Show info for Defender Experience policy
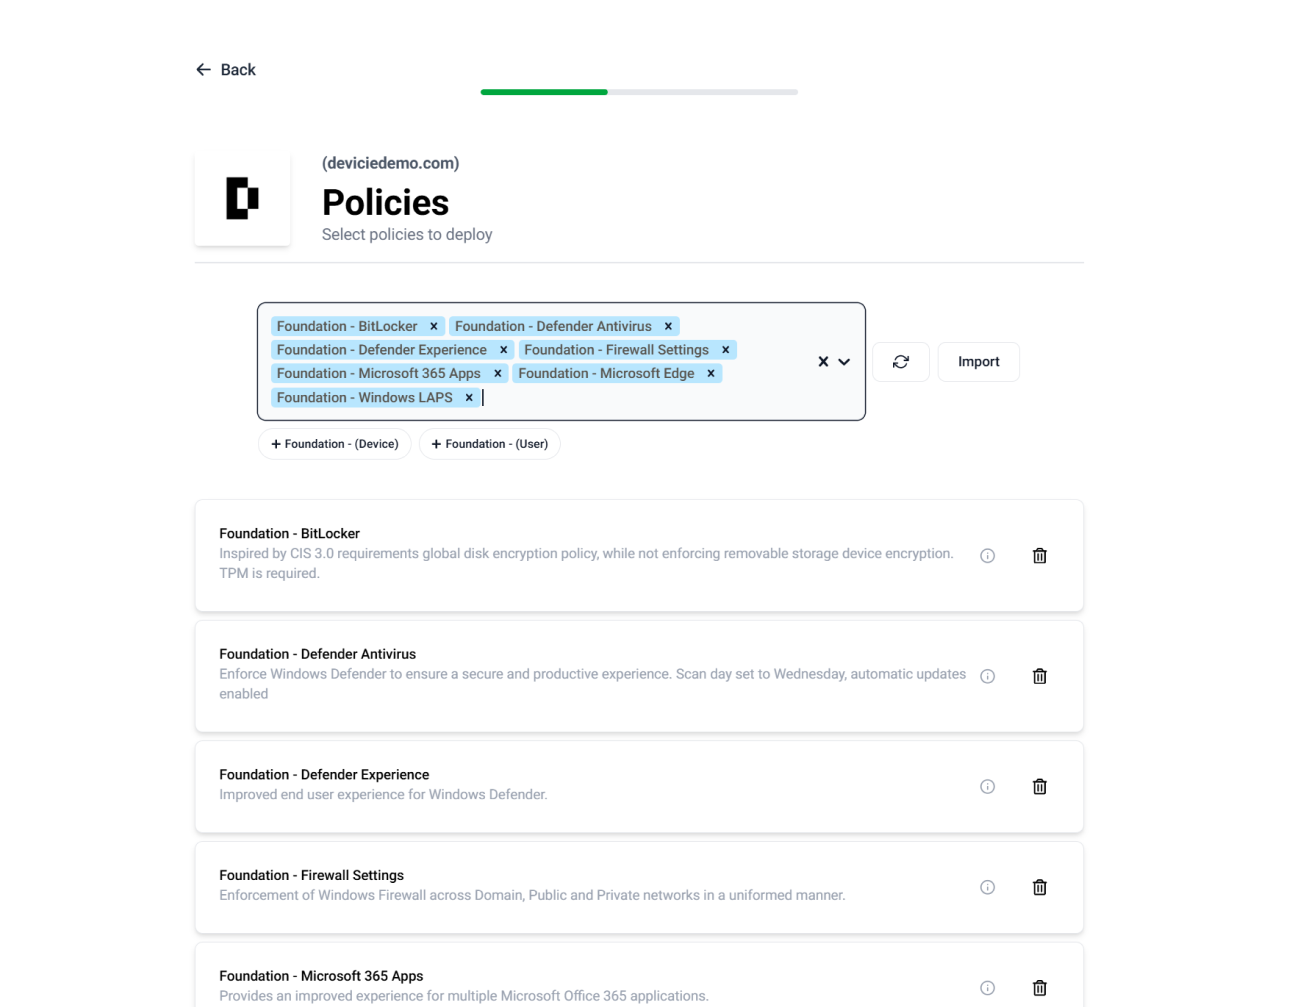Screen dimensions: 1308x1008 pyautogui.click(x=987, y=787)
